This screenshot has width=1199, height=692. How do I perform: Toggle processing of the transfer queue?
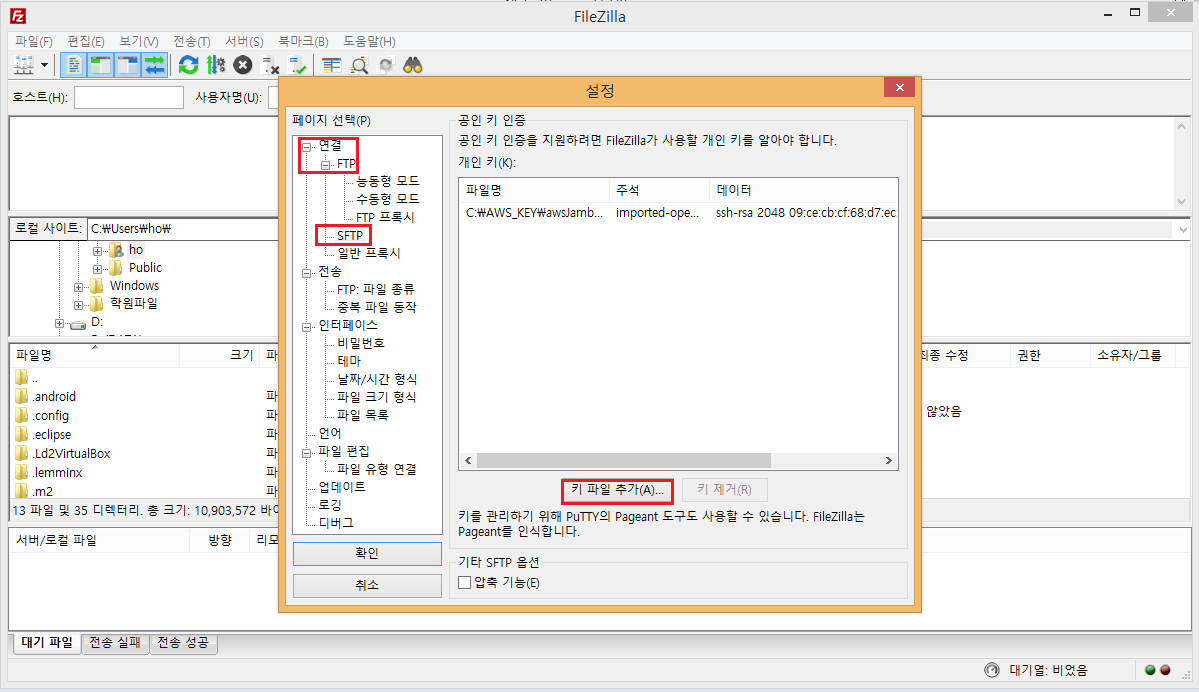coord(216,66)
